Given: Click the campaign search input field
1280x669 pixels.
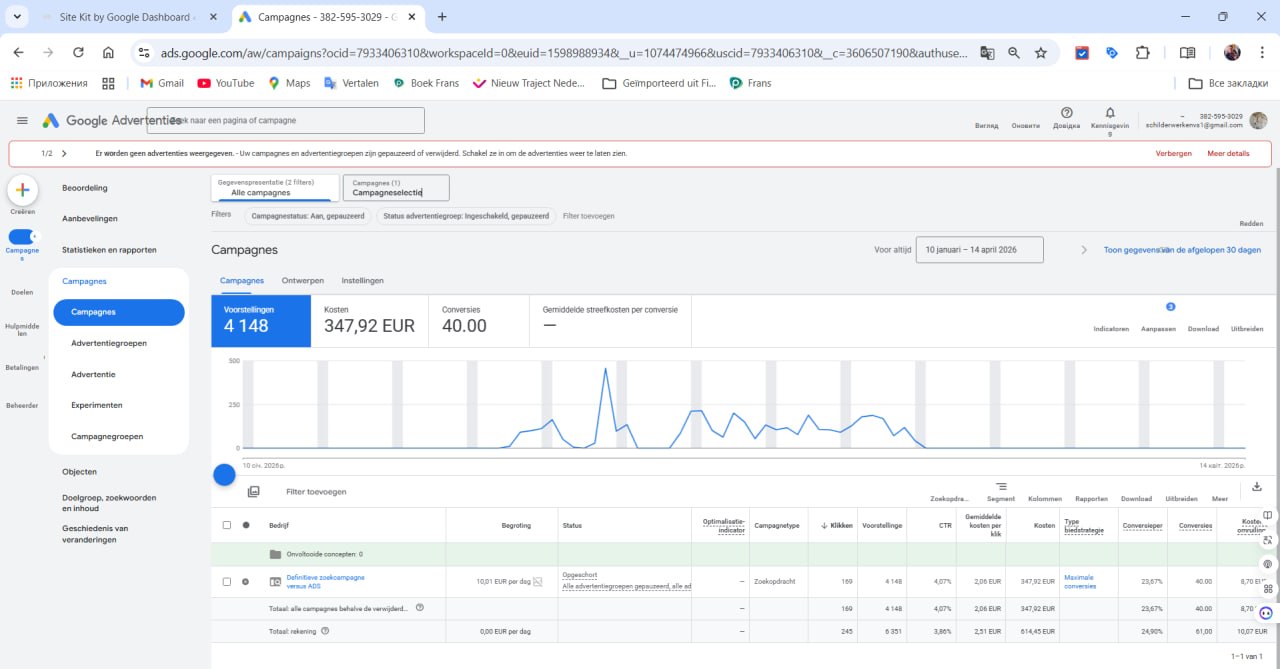Looking at the screenshot, I should [287, 120].
